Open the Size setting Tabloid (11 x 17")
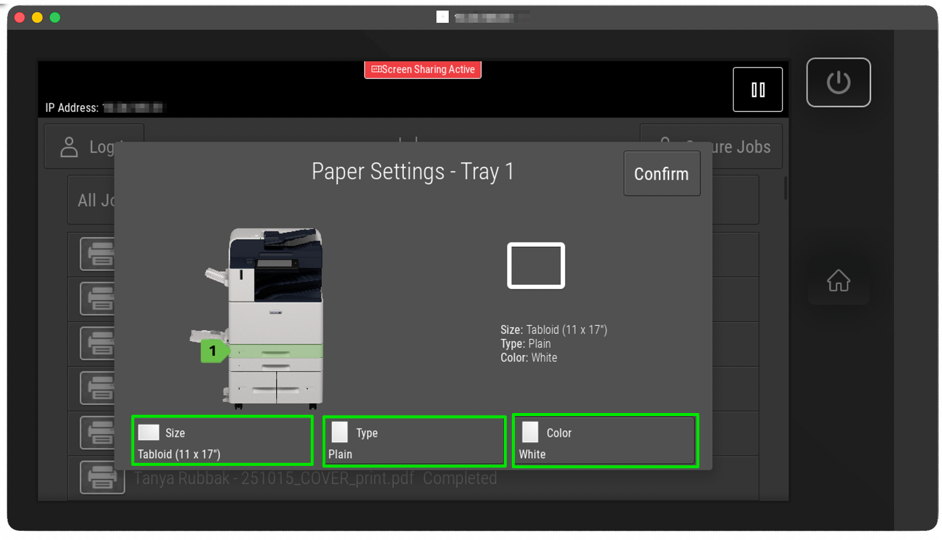Screen dimensions: 942x540 point(222,440)
